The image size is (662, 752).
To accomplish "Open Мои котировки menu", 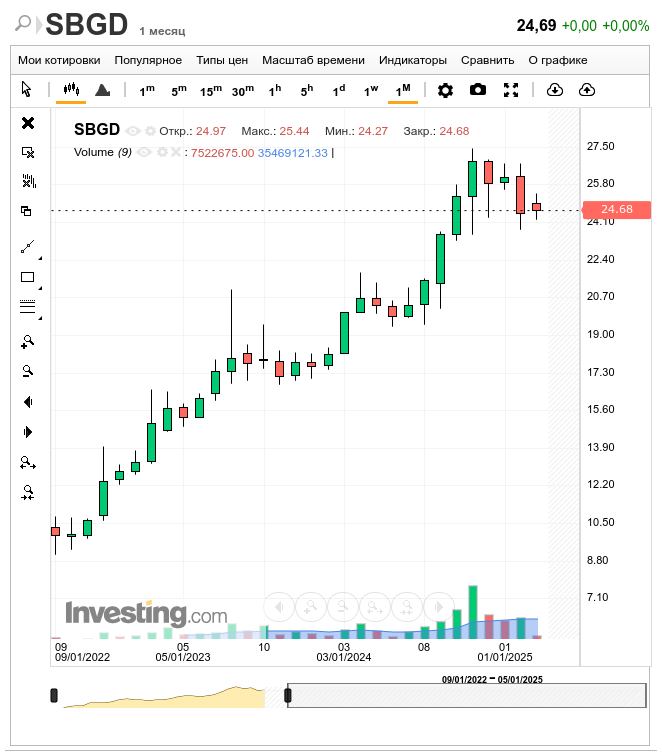I will [x=59, y=60].
